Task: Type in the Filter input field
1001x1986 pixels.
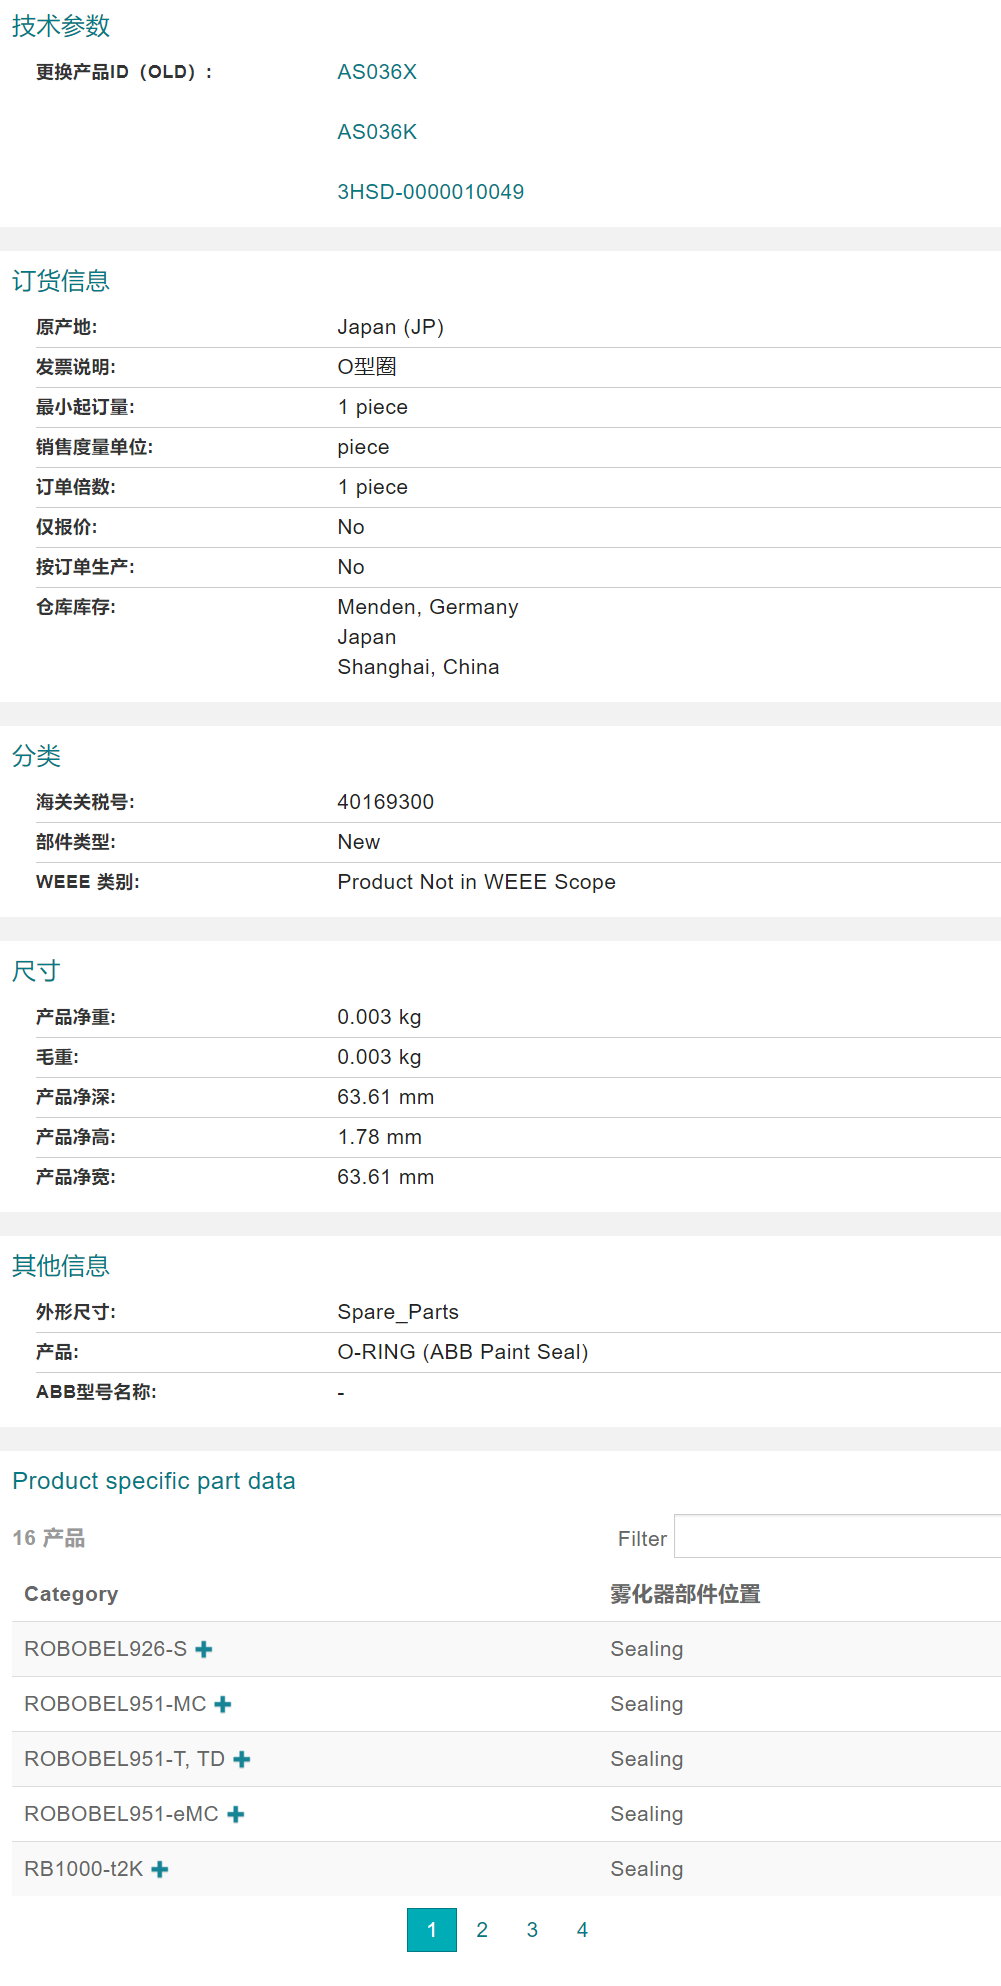Action: (x=836, y=1537)
